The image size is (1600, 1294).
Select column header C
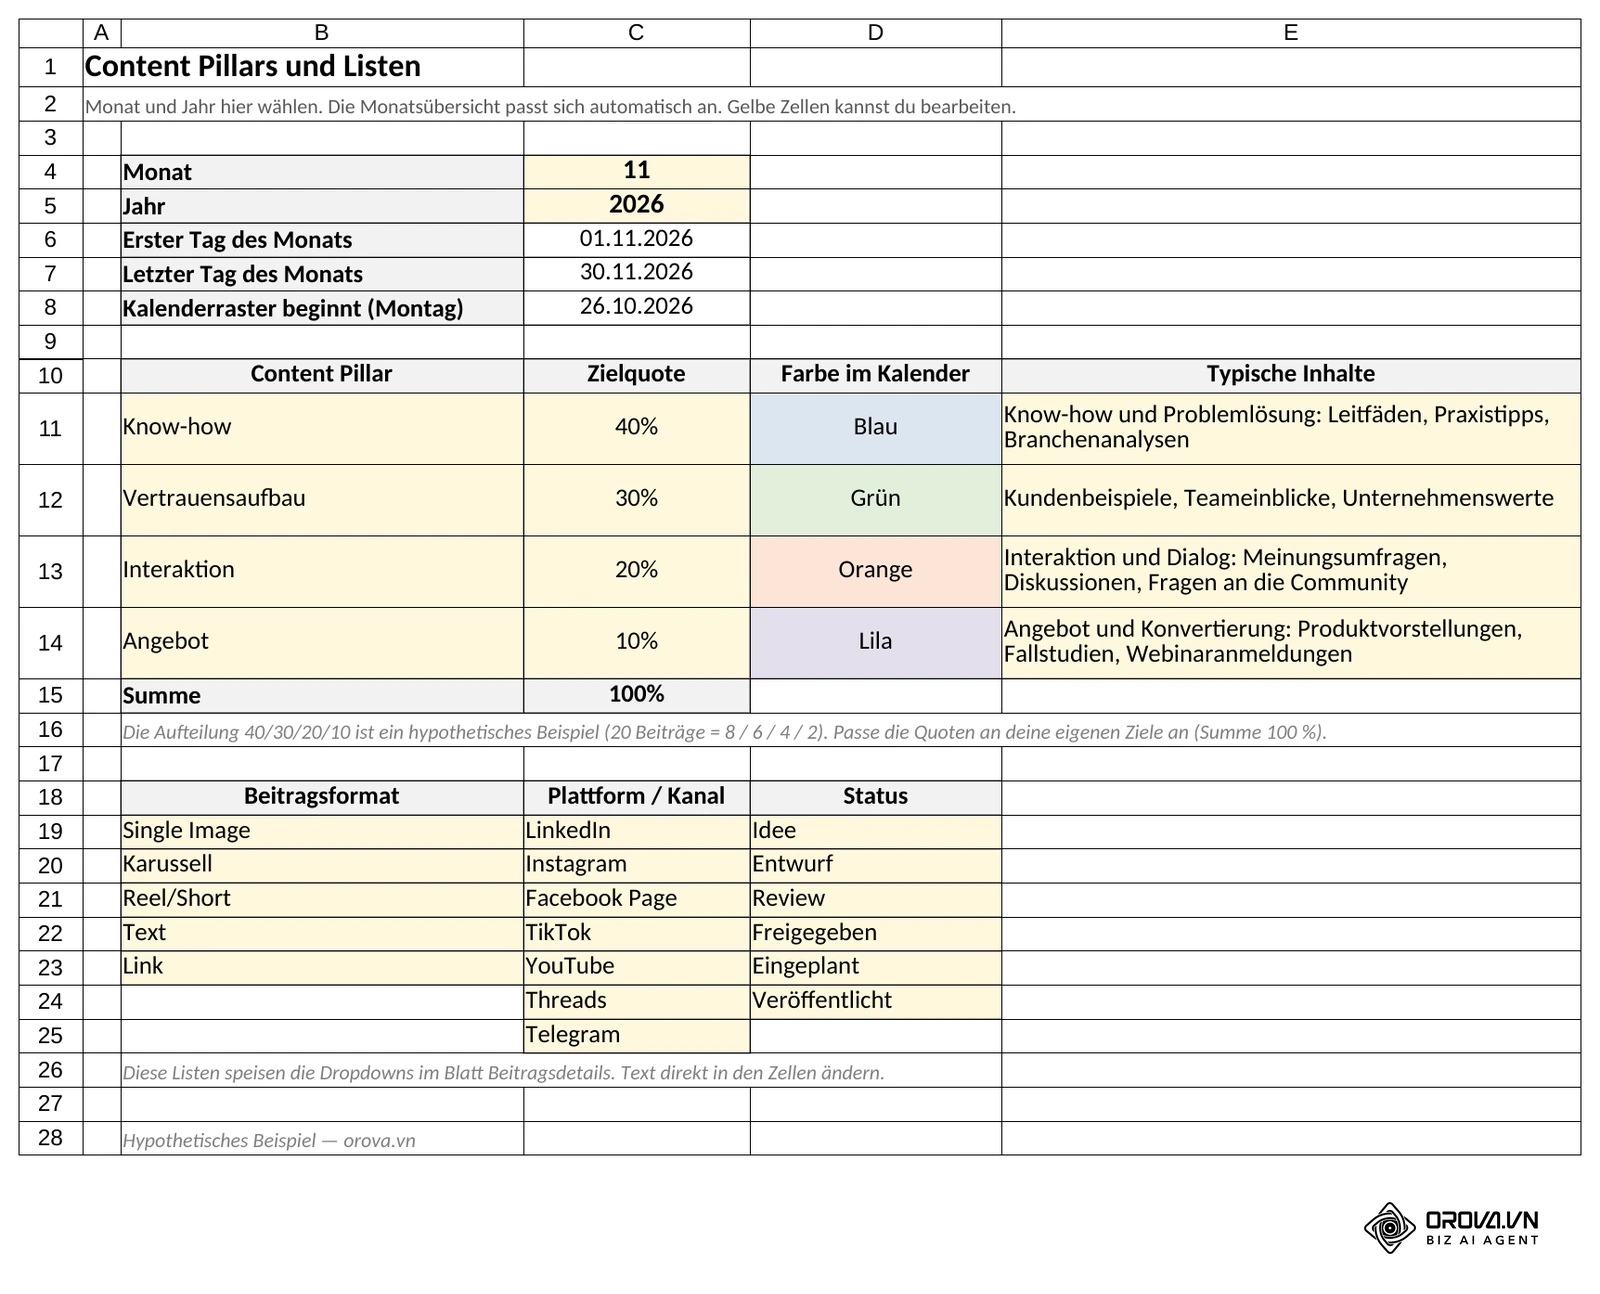point(636,33)
